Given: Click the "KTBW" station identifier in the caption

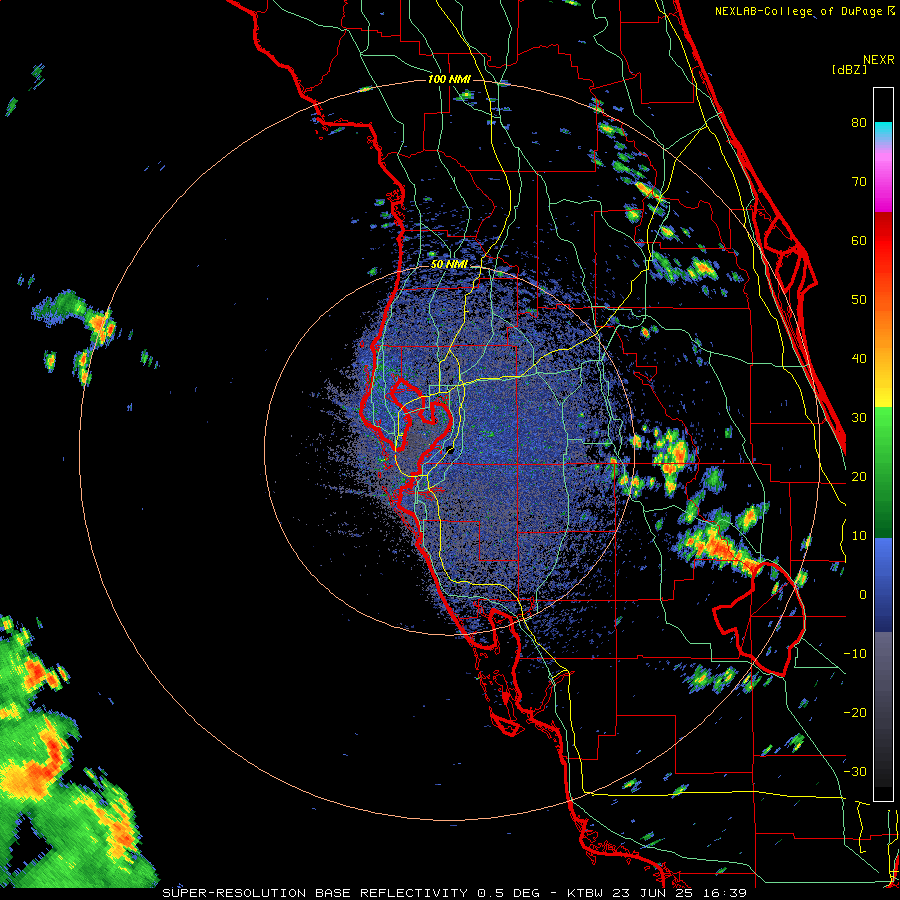Looking at the screenshot, I should tap(585, 893).
